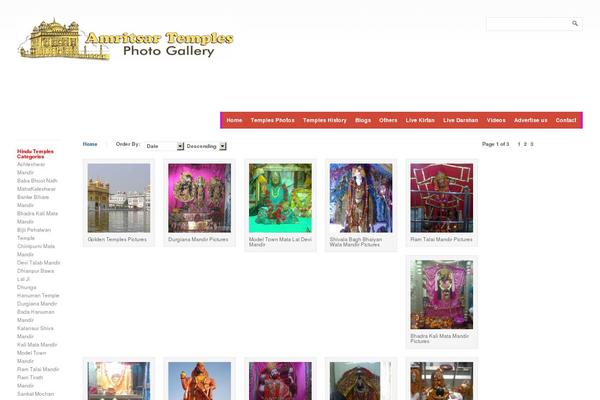Open sidebar category Ram Tirath Mandir
Image resolution: width=600 pixels, height=400 pixels.
click(30, 381)
